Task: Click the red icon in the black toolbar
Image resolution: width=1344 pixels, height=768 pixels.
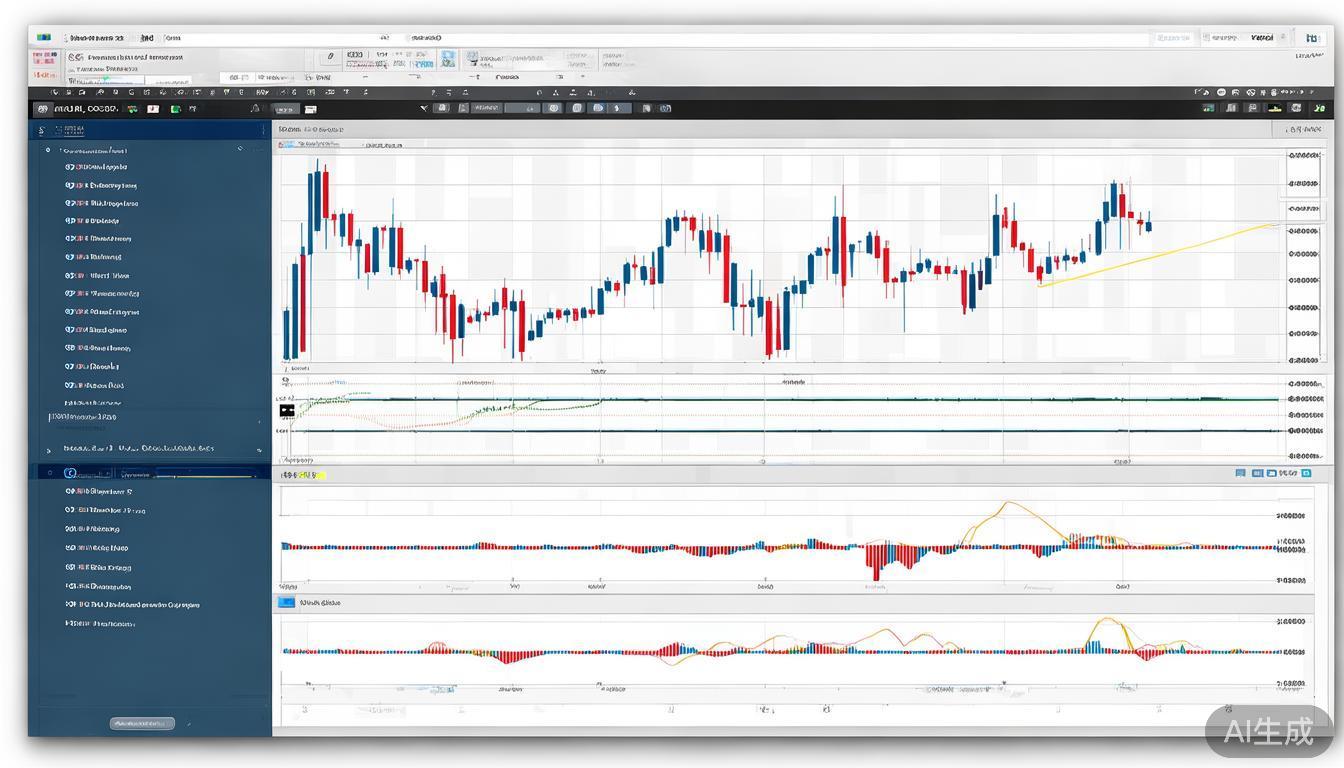Action: (153, 108)
